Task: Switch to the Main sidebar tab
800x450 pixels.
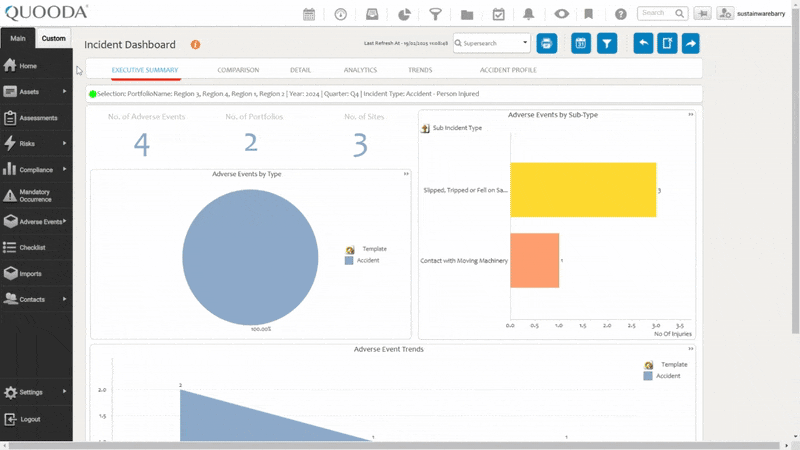Action: tap(18, 38)
